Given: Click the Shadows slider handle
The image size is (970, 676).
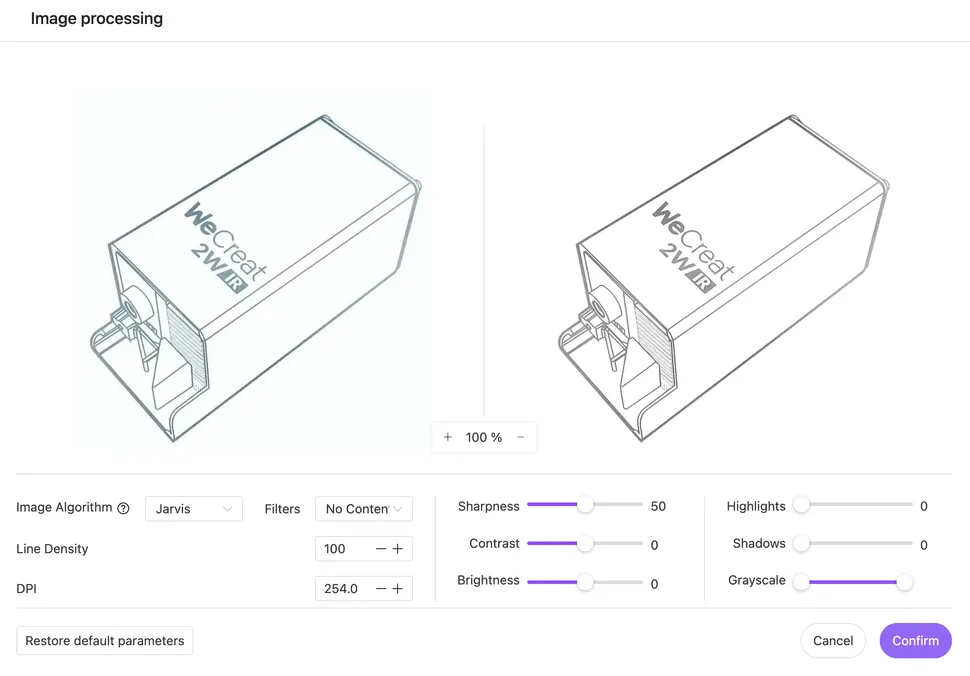Looking at the screenshot, I should [x=801, y=544].
